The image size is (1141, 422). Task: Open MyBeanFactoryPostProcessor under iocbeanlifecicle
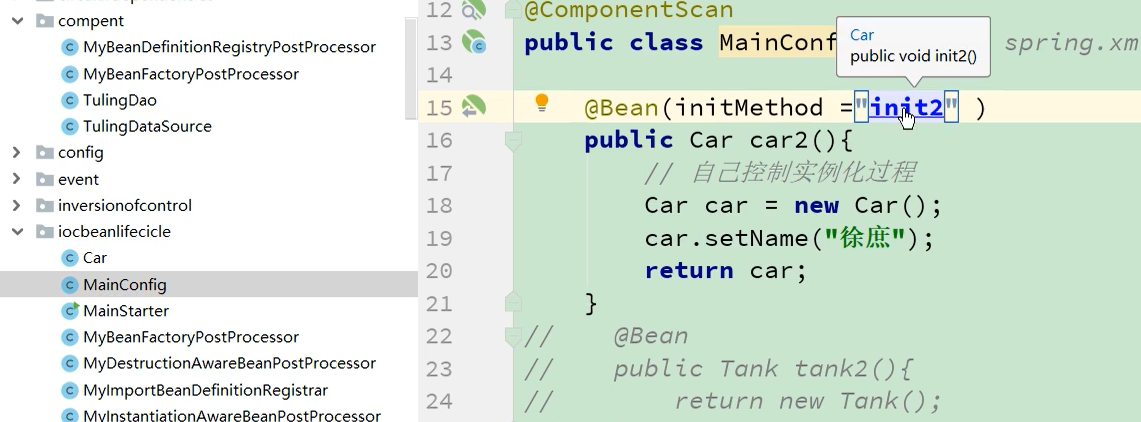191,337
